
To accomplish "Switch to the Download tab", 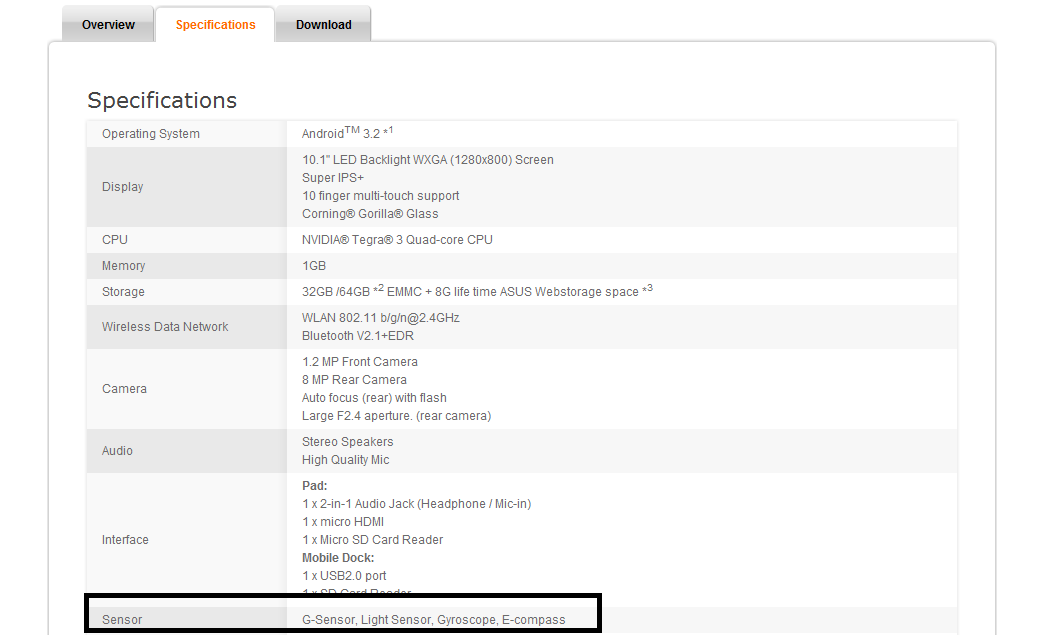I will [324, 25].
